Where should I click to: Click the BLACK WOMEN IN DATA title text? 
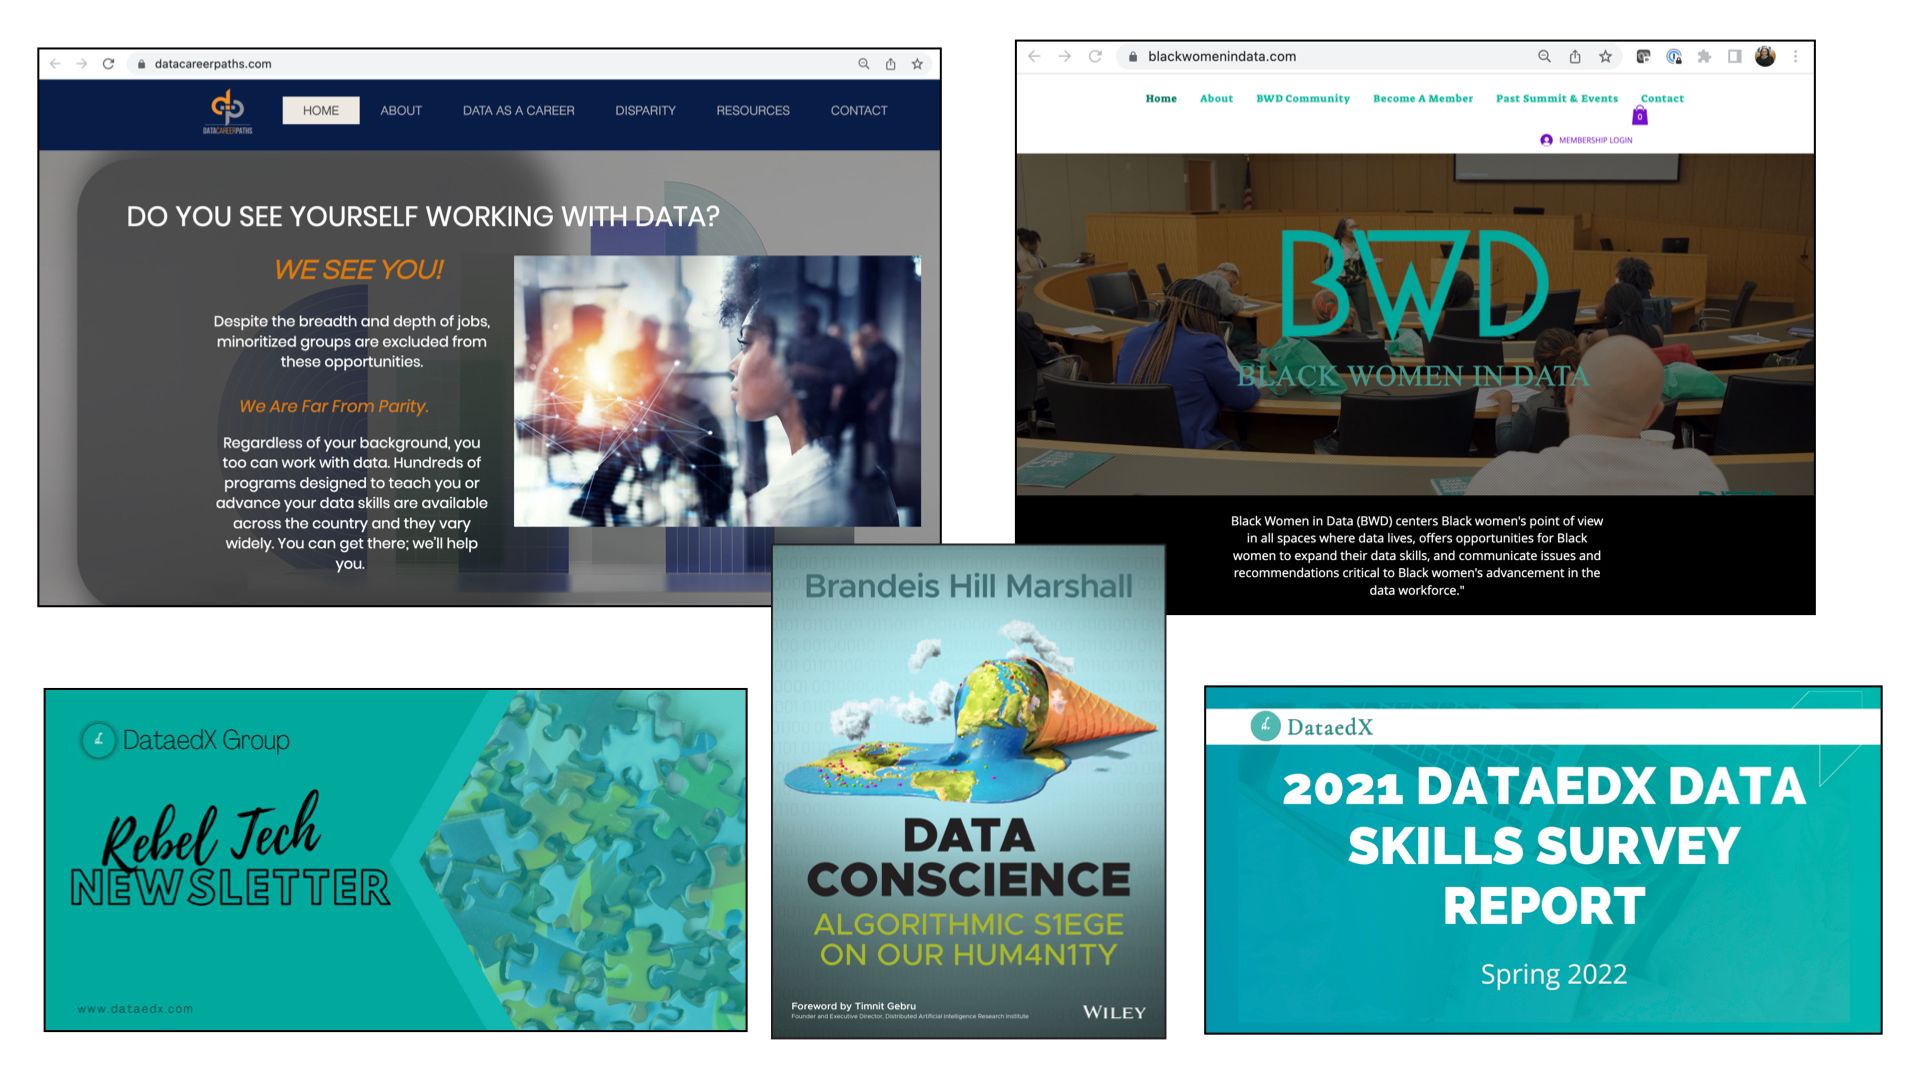1413,376
